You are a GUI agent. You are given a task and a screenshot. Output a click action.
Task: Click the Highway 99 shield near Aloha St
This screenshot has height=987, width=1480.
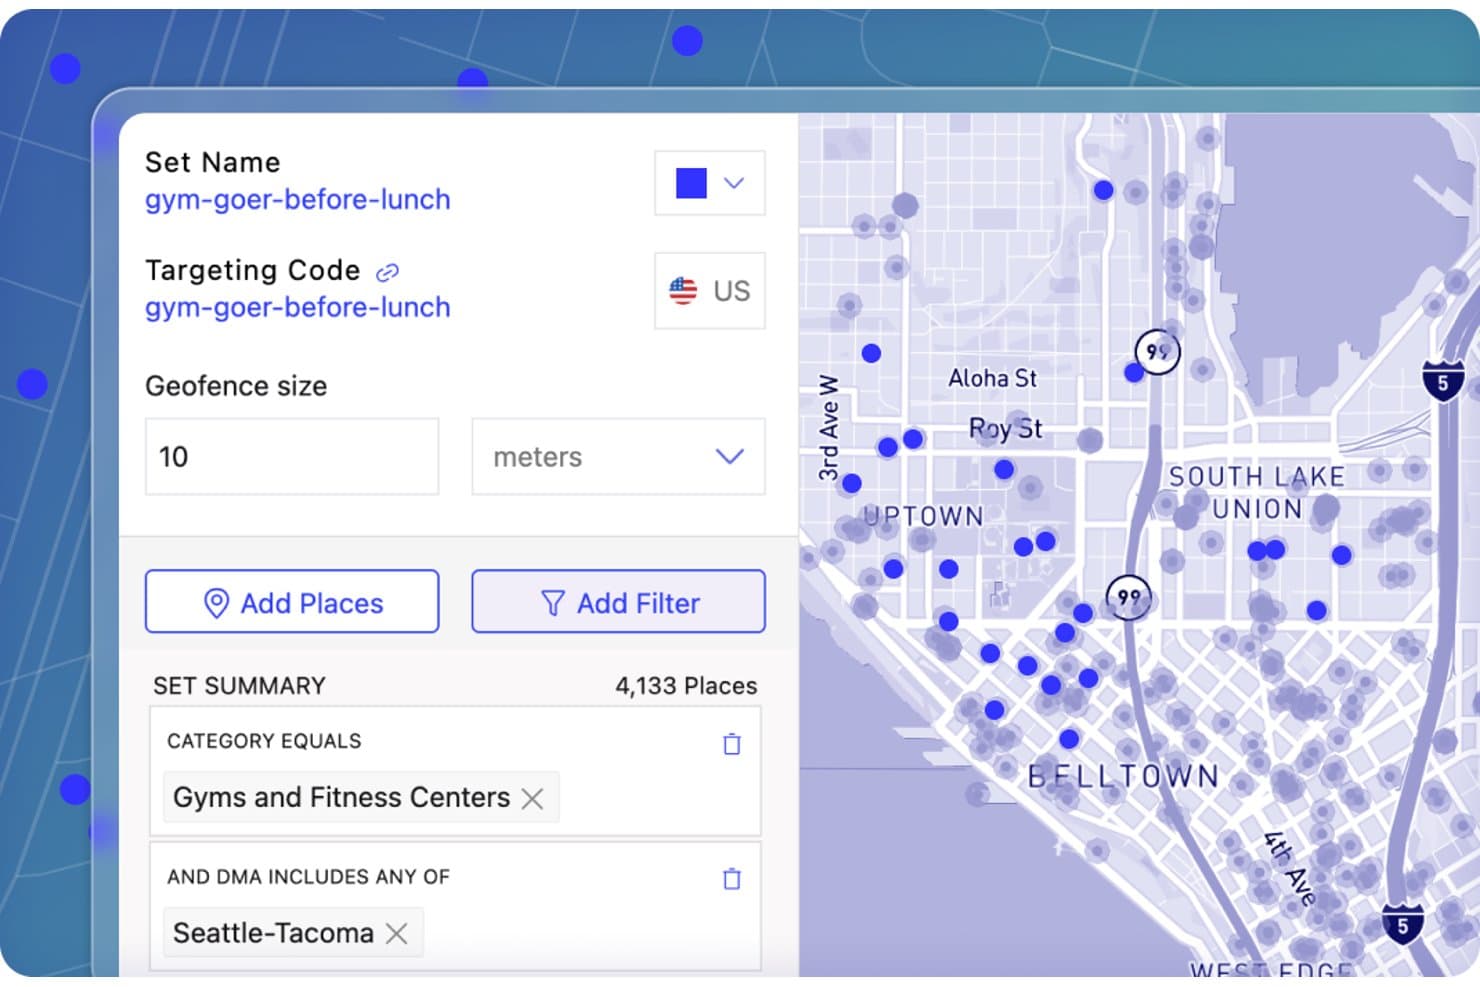coord(1157,352)
